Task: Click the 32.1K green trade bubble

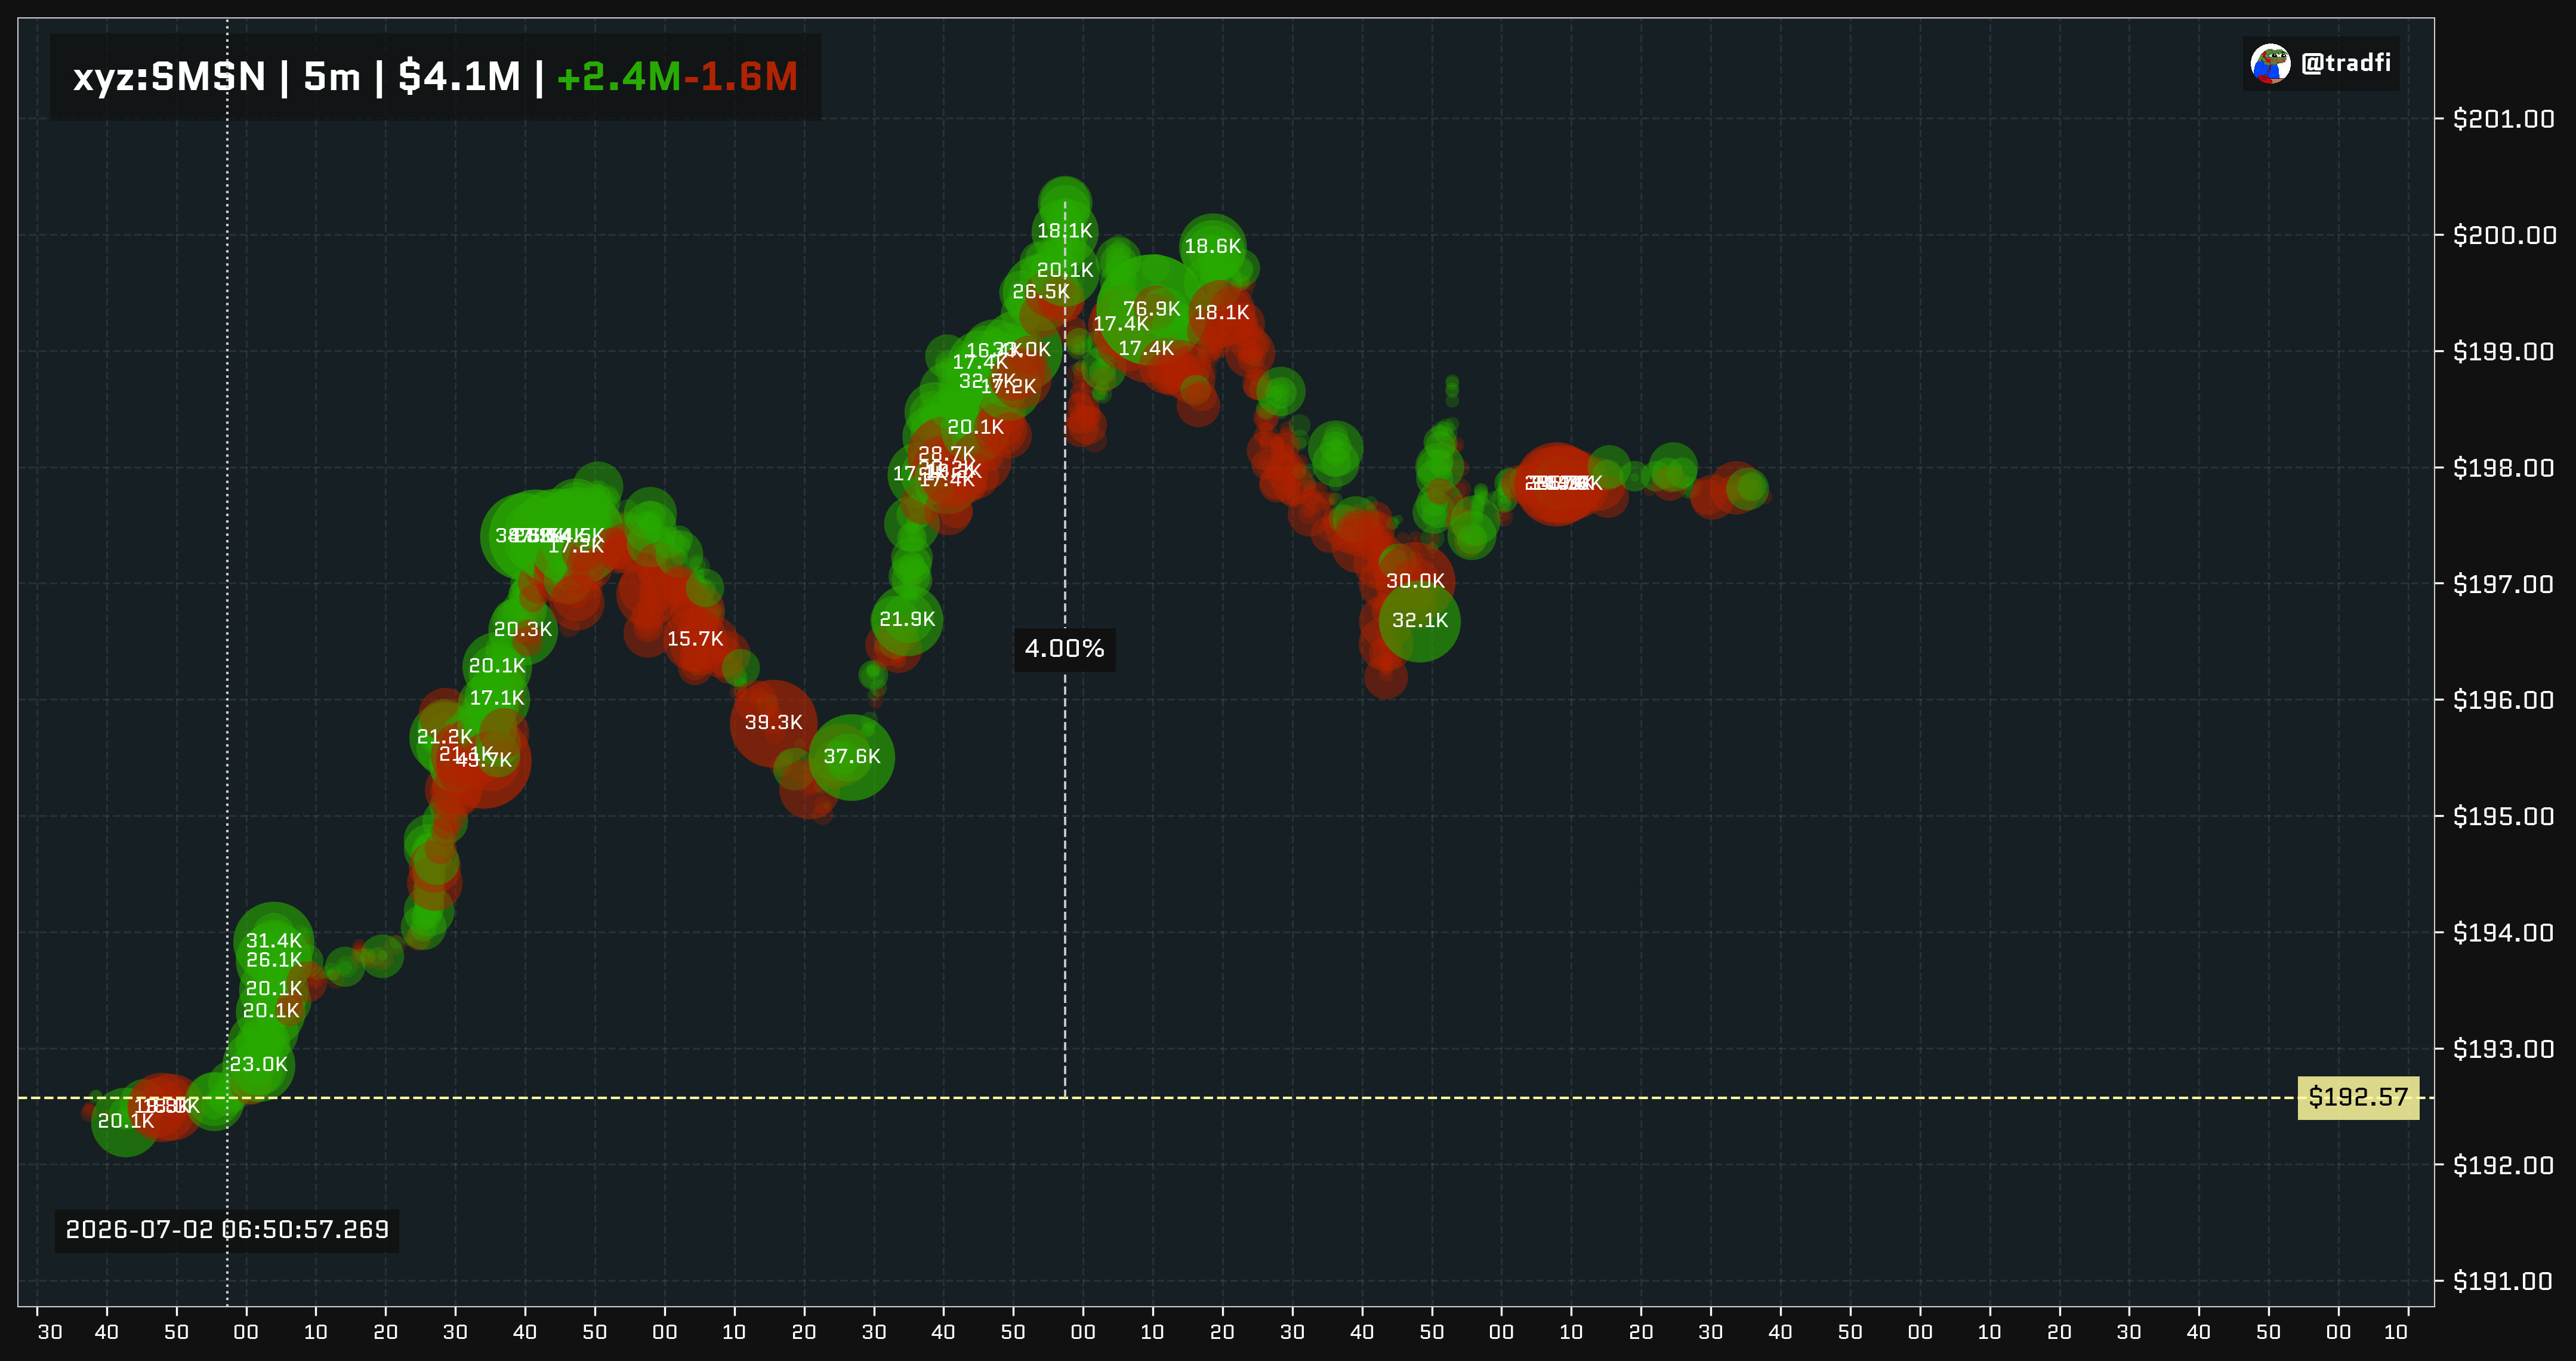Action: 1419,620
